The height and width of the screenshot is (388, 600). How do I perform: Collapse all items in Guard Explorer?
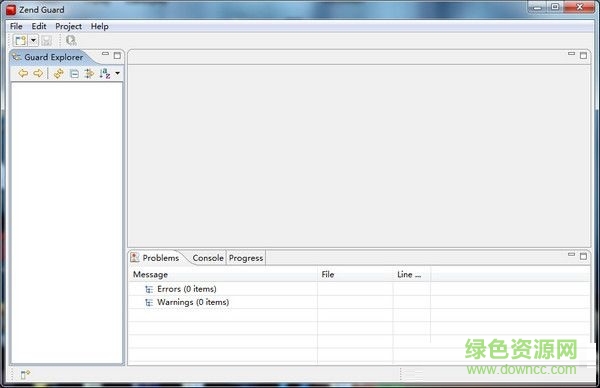(74, 73)
